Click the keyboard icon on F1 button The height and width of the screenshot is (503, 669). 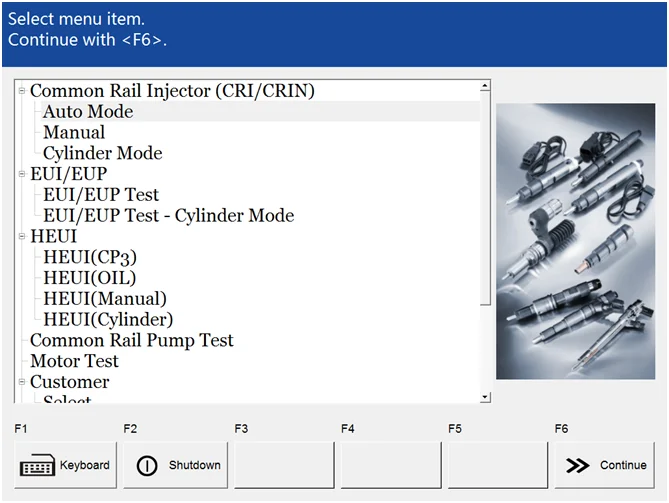click(38, 466)
